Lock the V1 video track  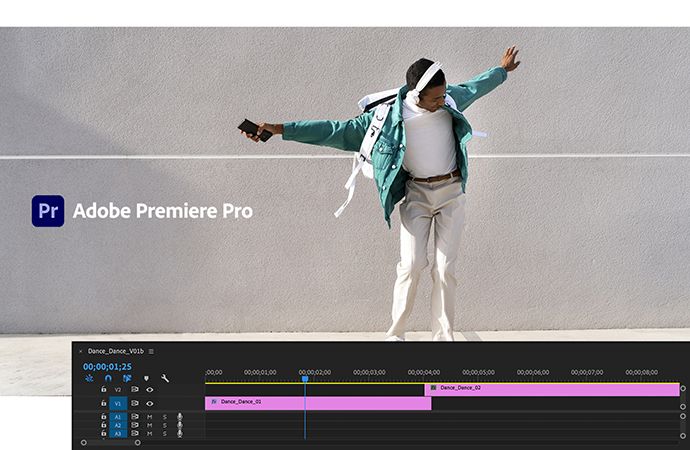click(x=103, y=403)
